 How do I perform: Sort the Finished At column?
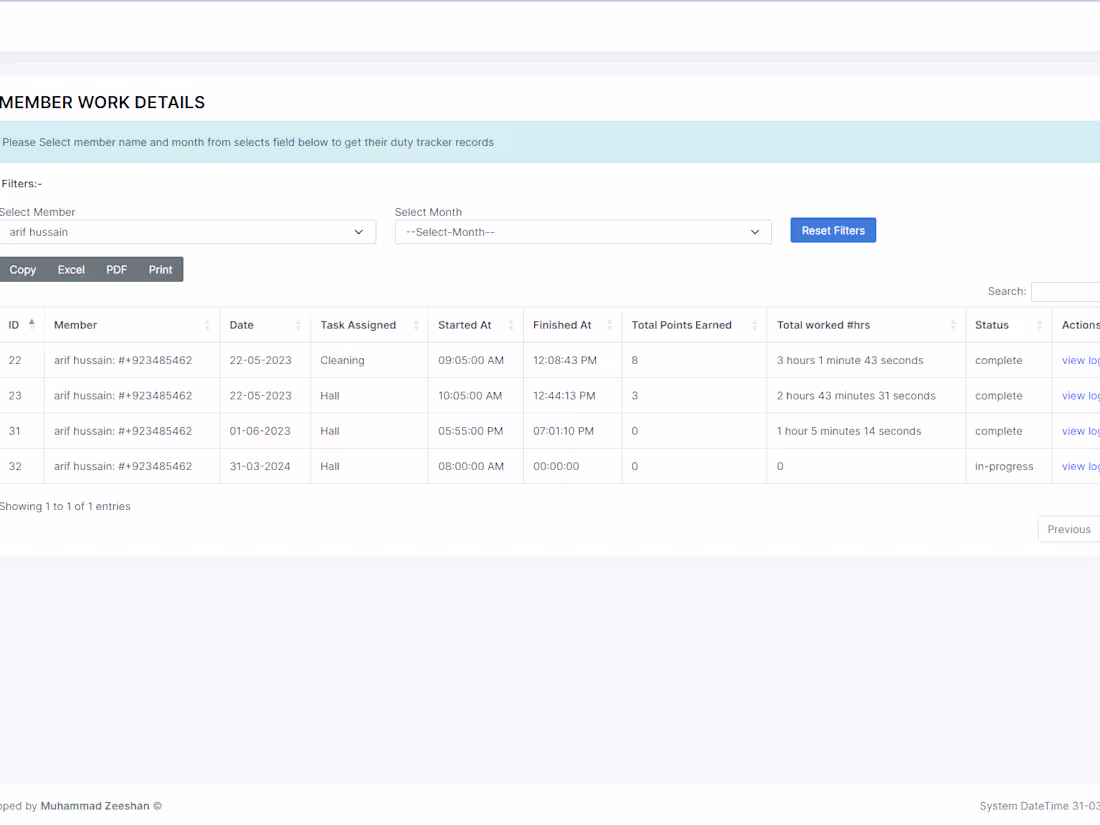click(611, 324)
